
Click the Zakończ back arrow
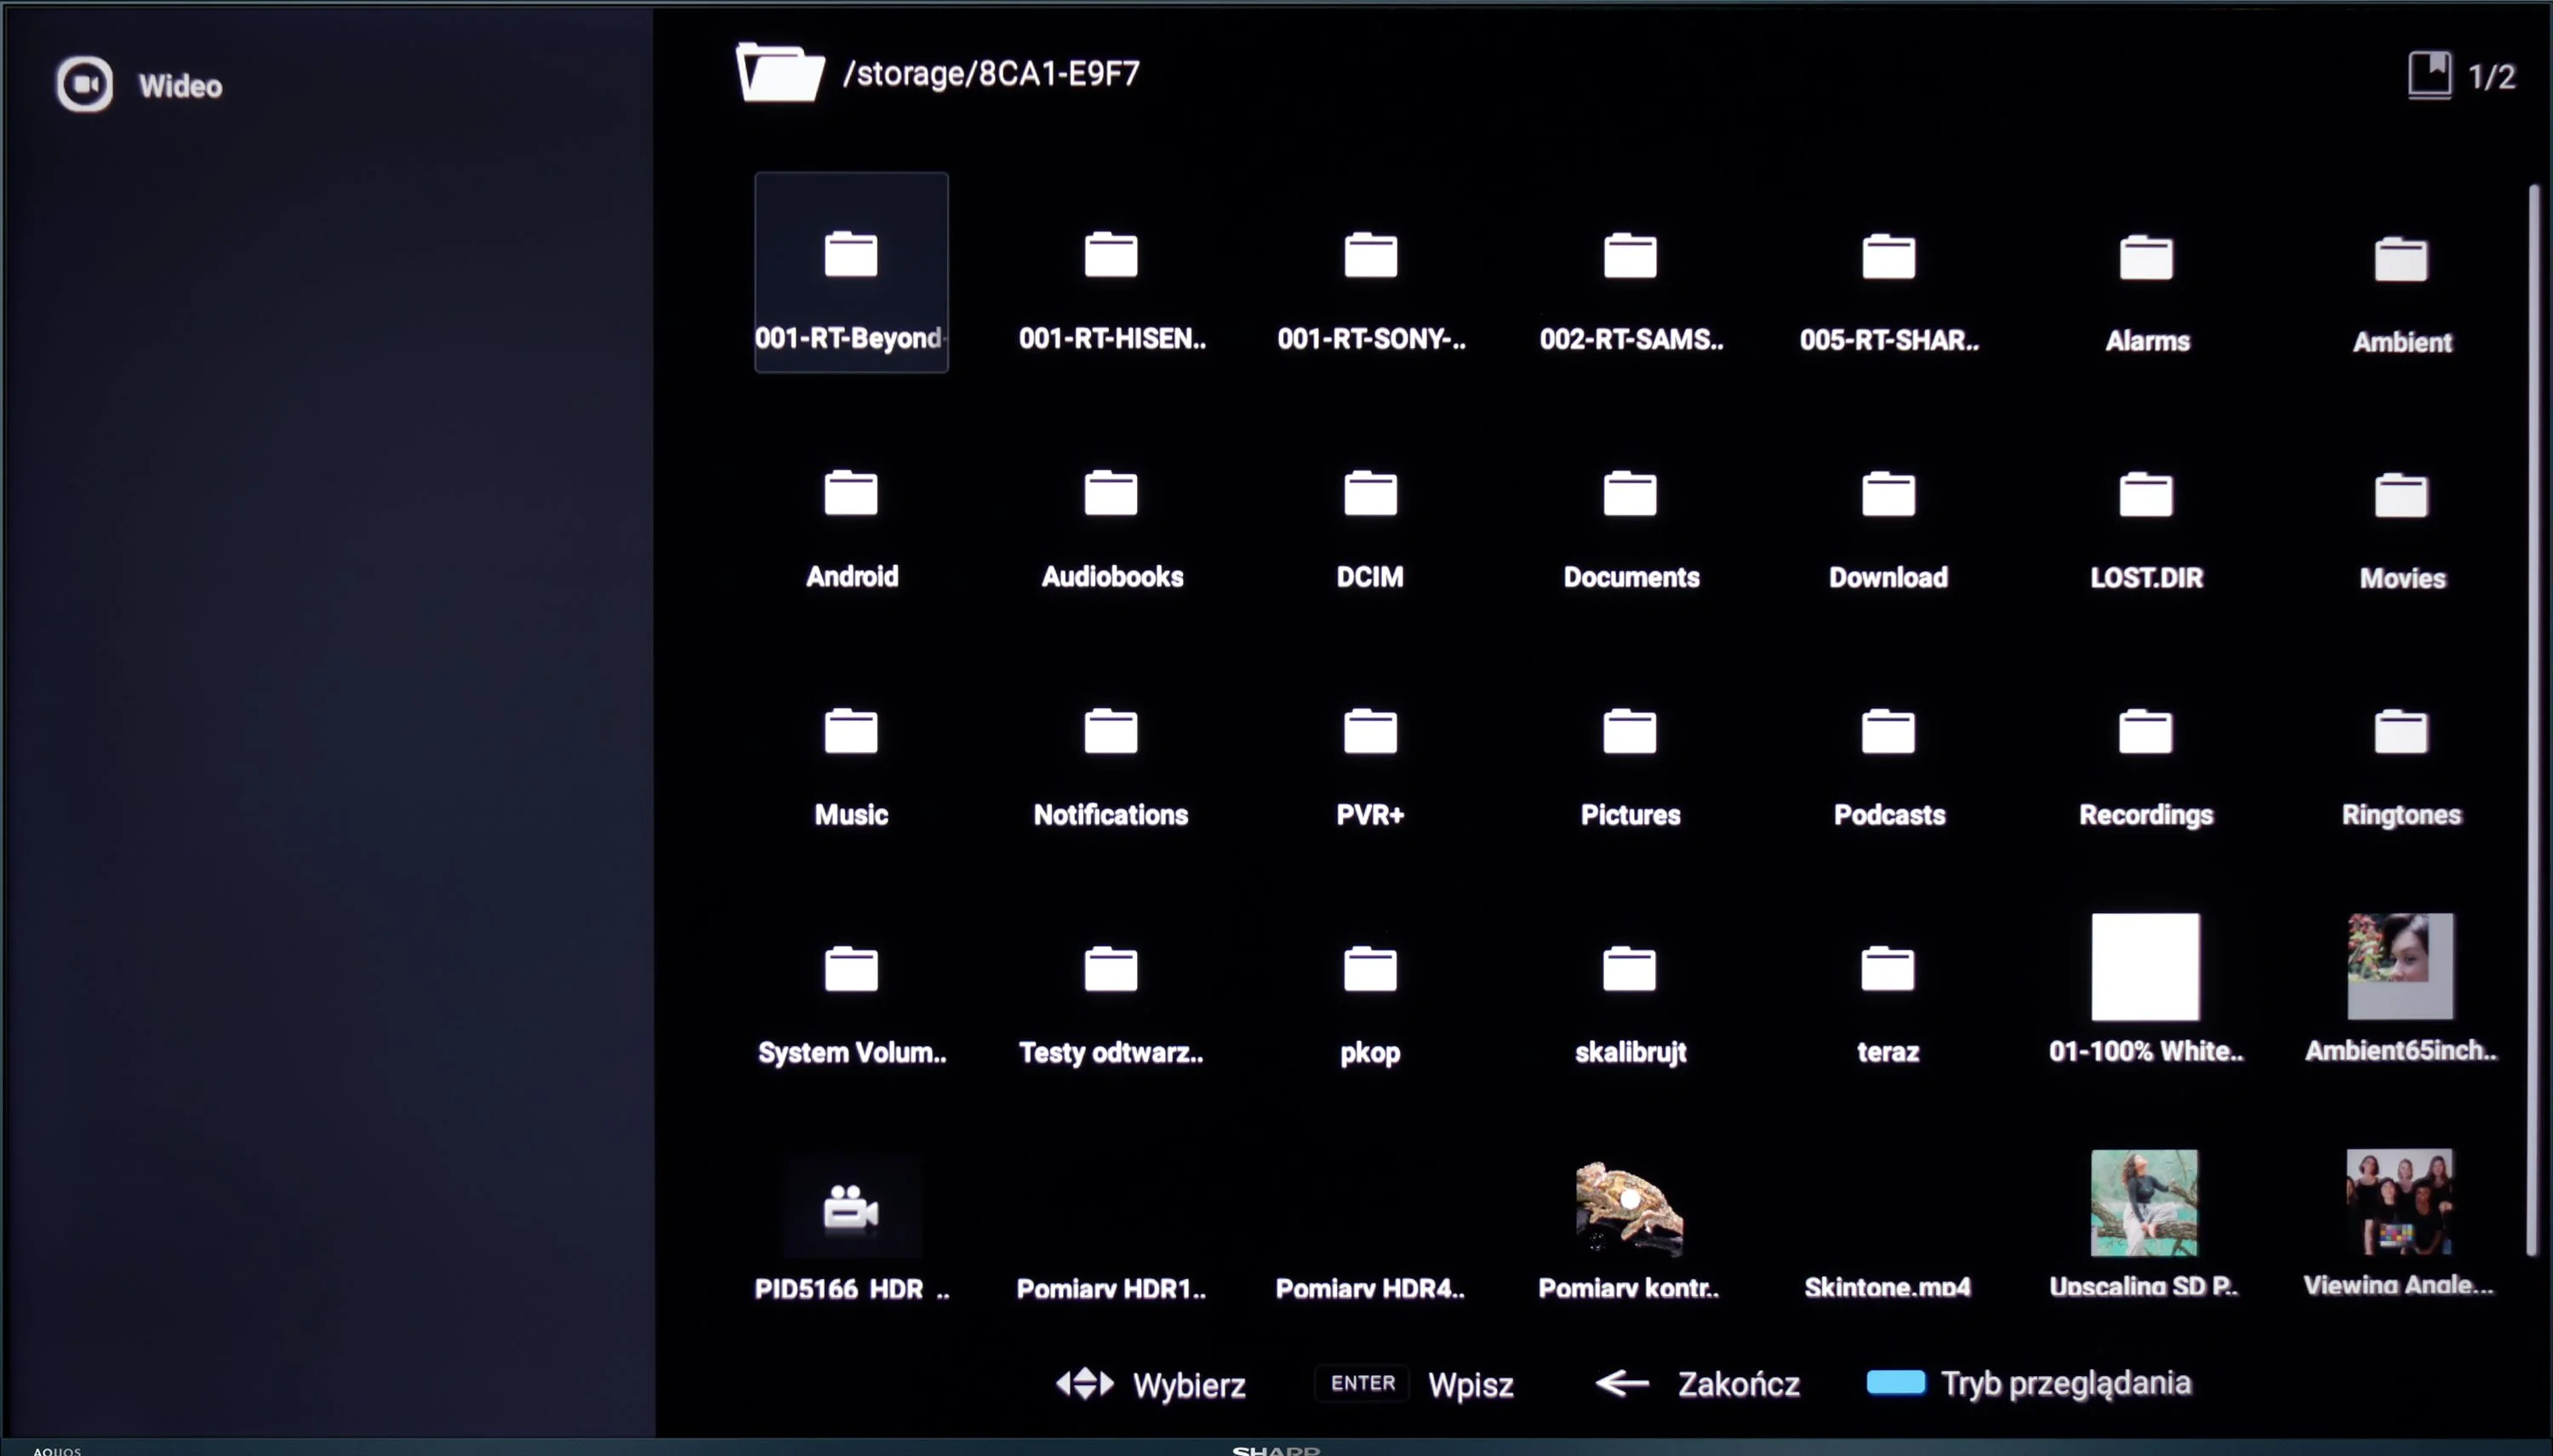tap(1622, 1383)
